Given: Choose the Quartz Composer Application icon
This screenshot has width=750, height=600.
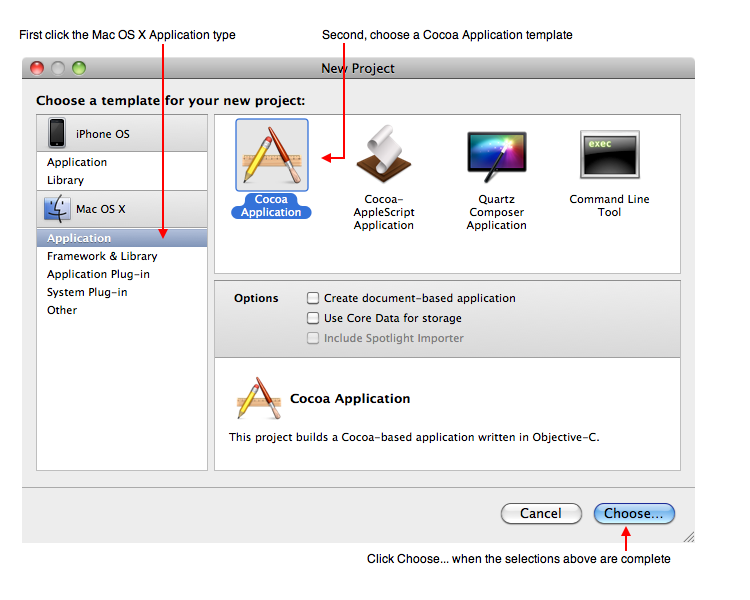Looking at the screenshot, I should (496, 156).
